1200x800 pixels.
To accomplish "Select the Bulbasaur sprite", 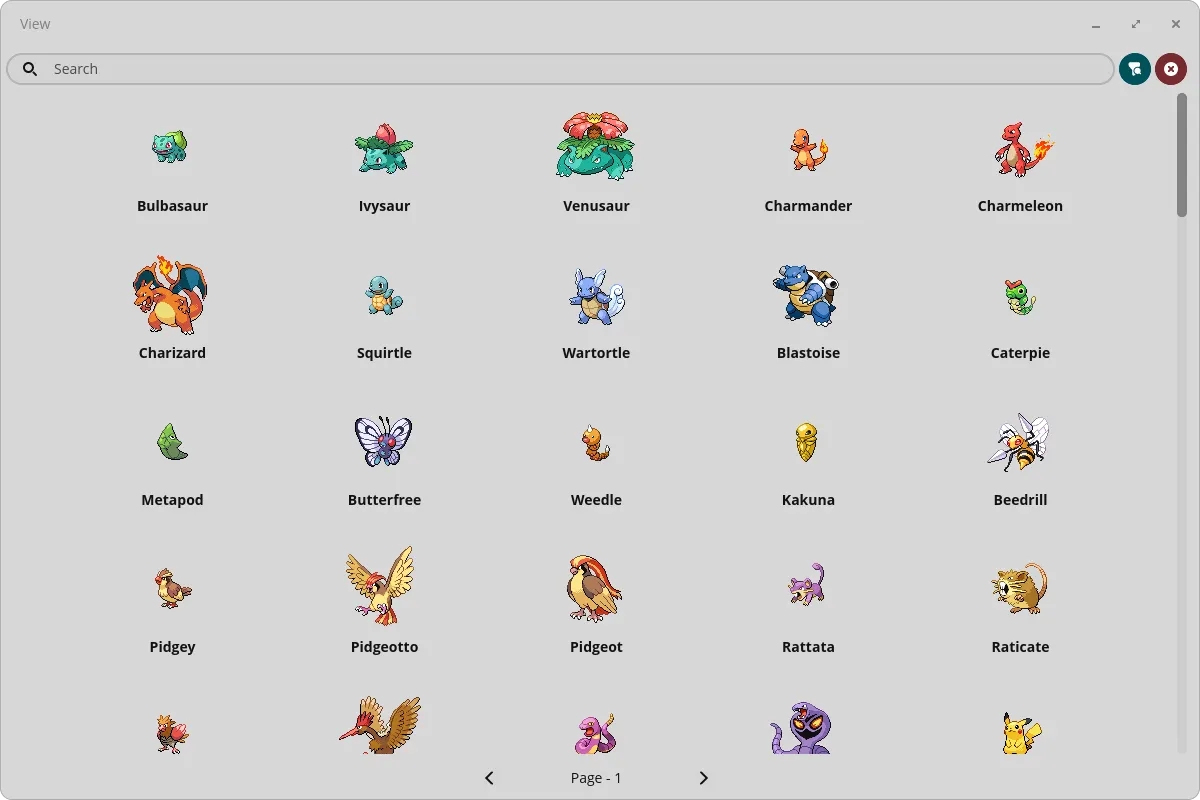I will (170, 147).
